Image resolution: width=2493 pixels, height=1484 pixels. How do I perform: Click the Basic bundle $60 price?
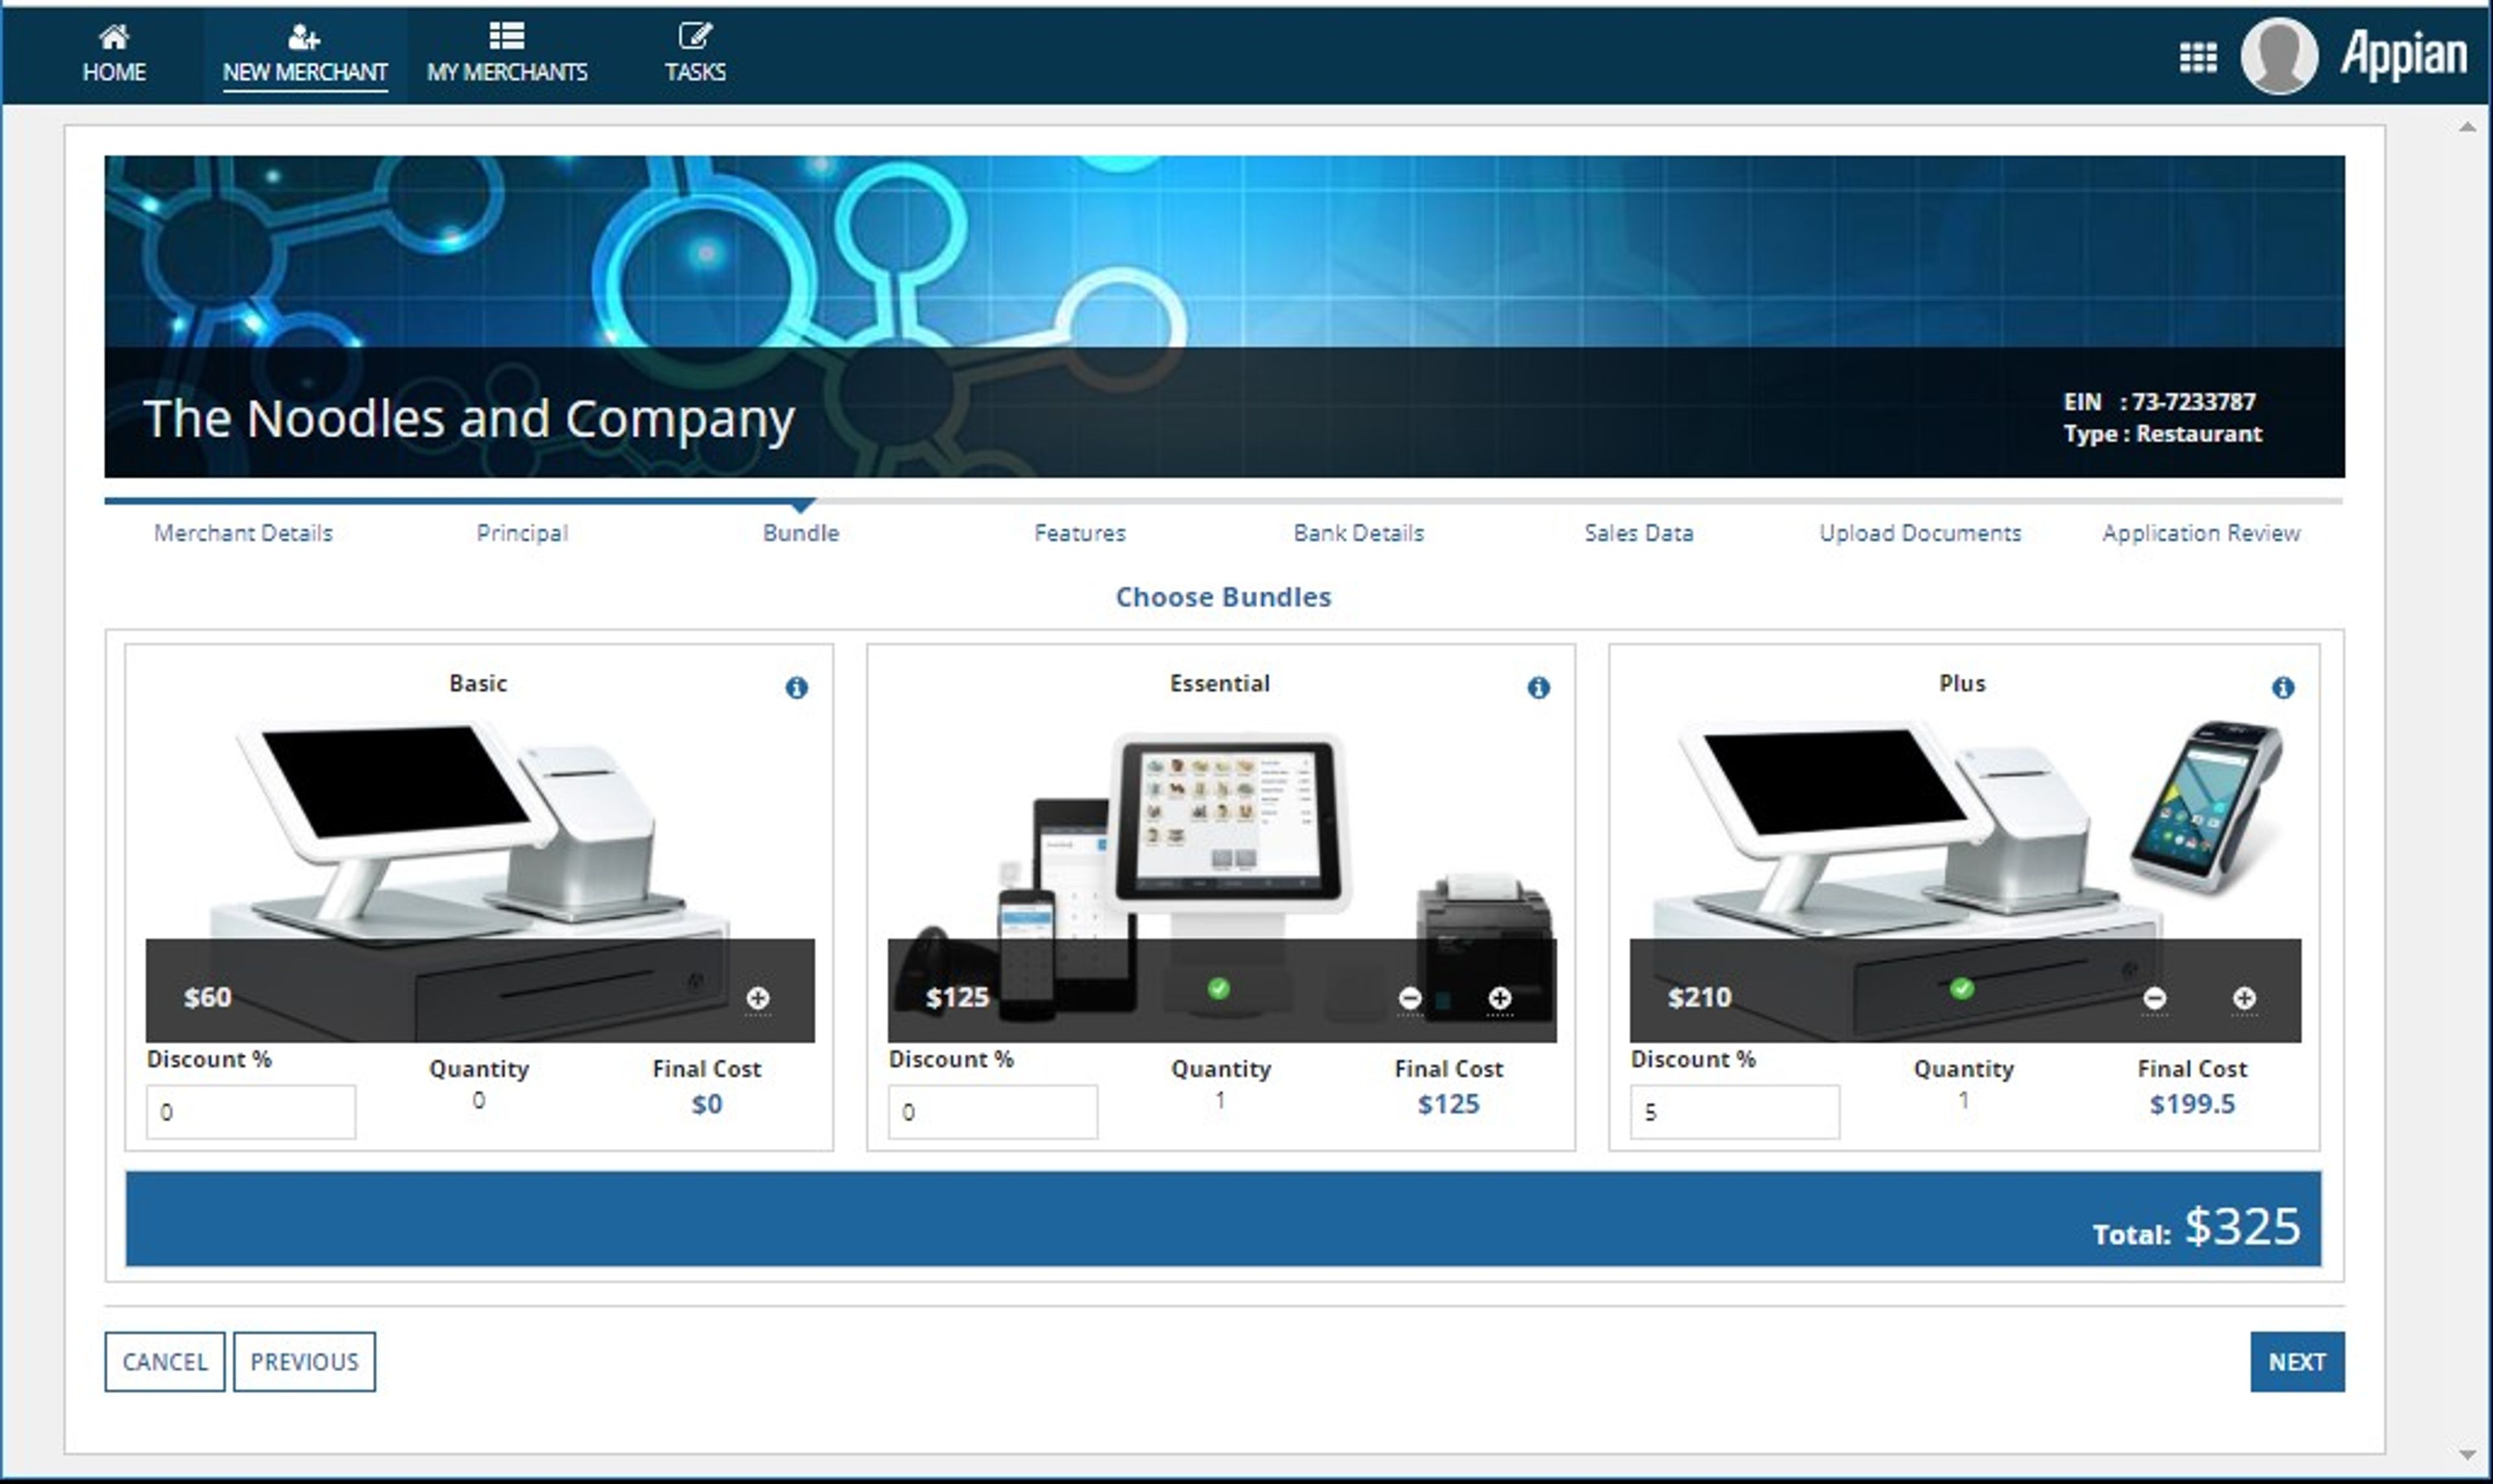tap(208, 997)
